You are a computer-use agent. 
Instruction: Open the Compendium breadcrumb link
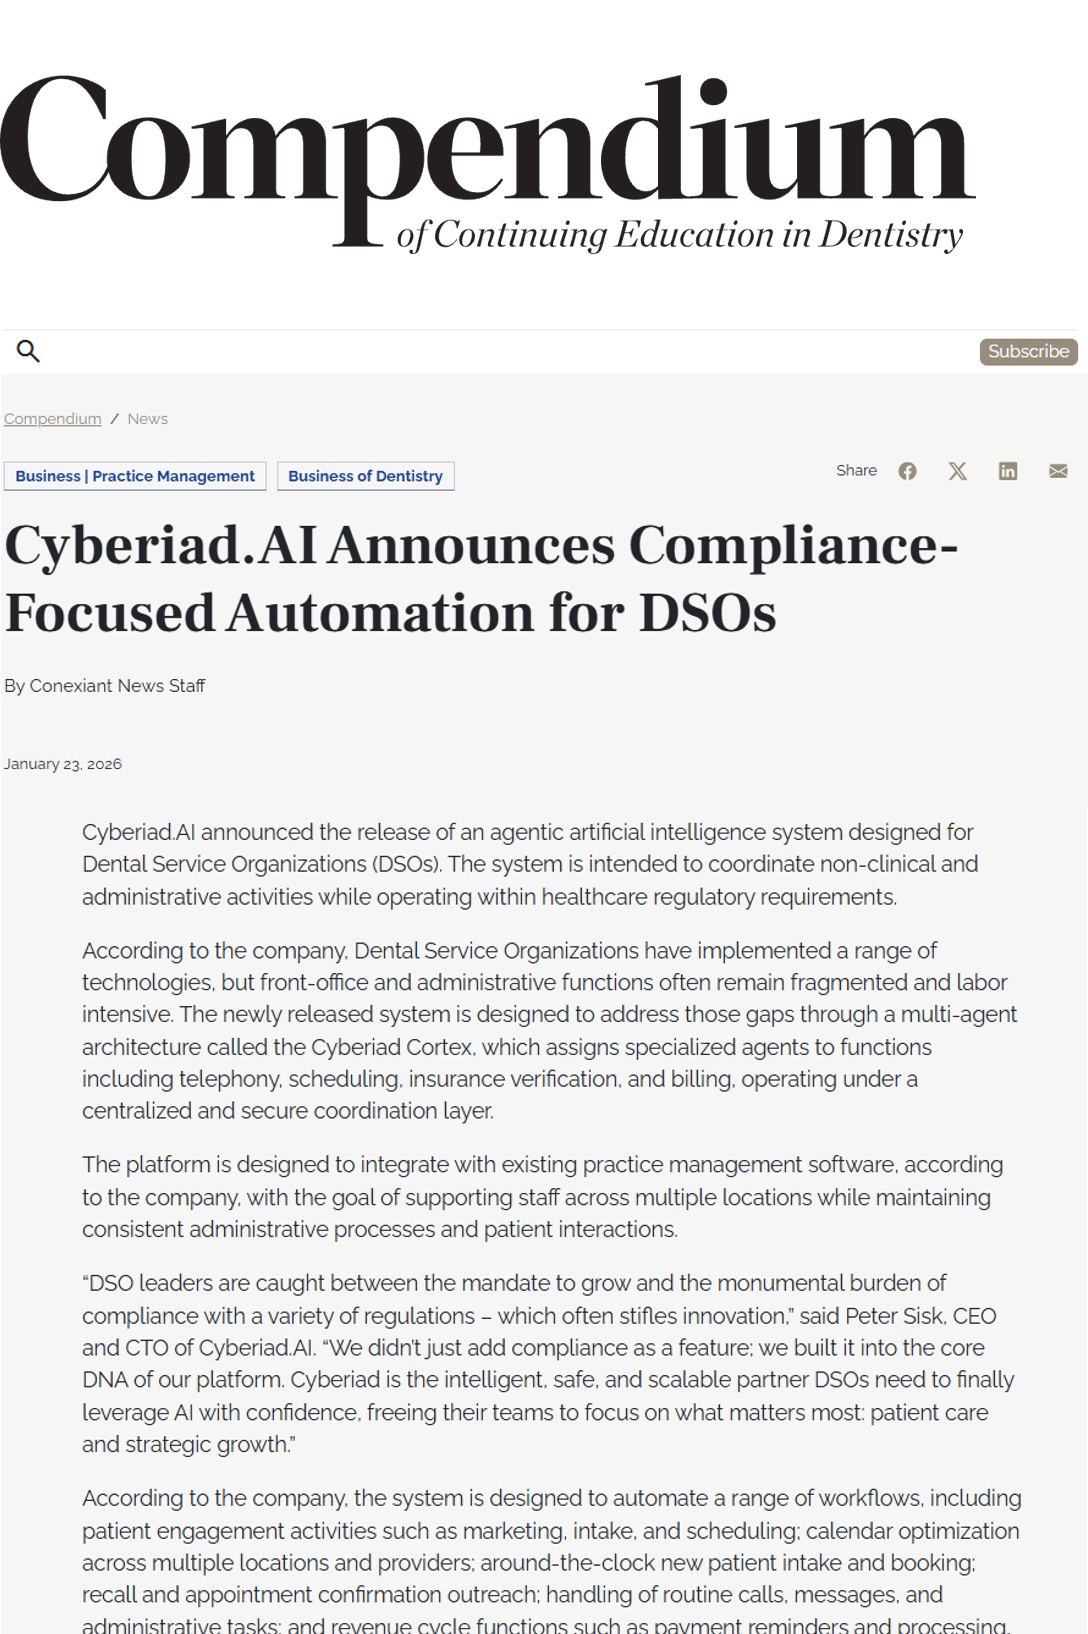tap(53, 419)
